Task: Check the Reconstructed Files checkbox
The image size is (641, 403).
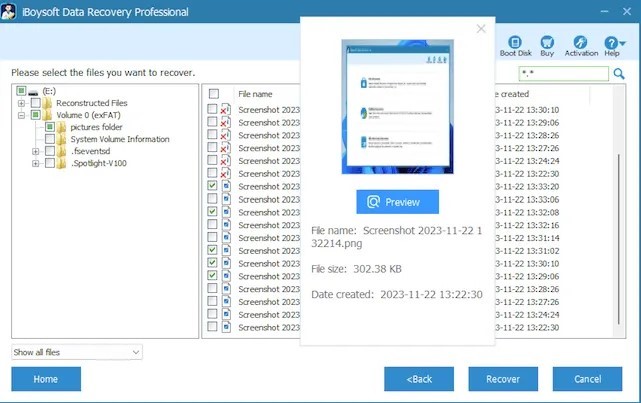Action: click(x=36, y=103)
